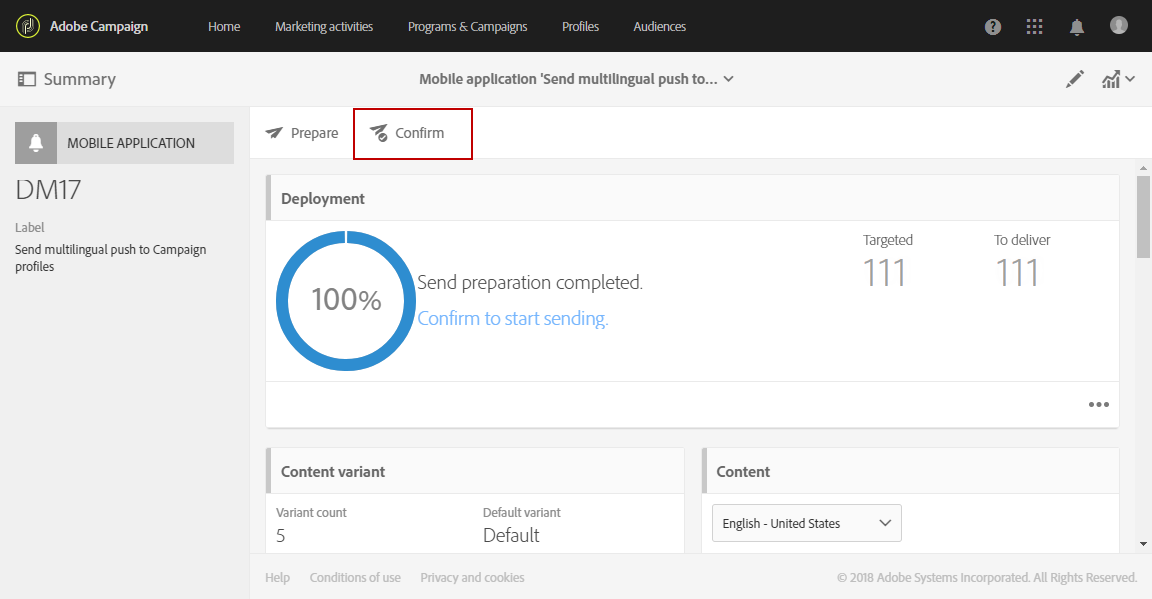
Task: Click the Deployment block header
Action: pyautogui.click(x=692, y=198)
